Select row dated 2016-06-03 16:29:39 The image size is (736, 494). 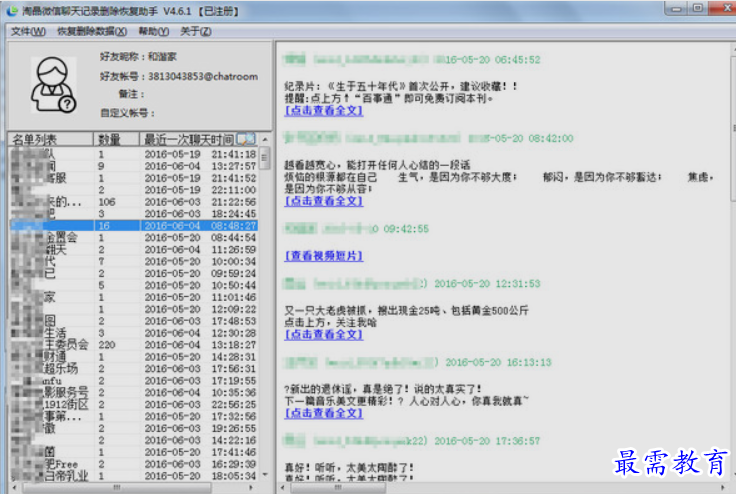pos(134,464)
